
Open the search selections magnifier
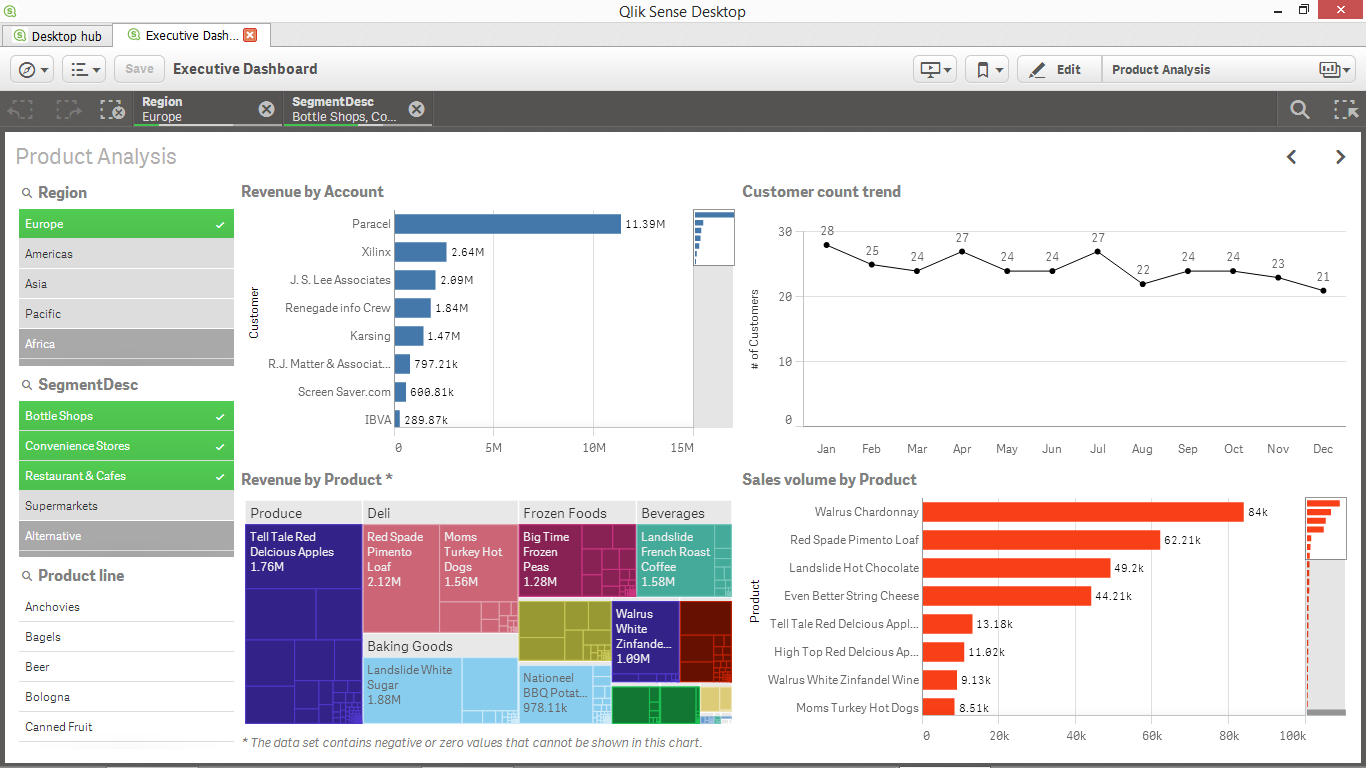[x=1299, y=110]
